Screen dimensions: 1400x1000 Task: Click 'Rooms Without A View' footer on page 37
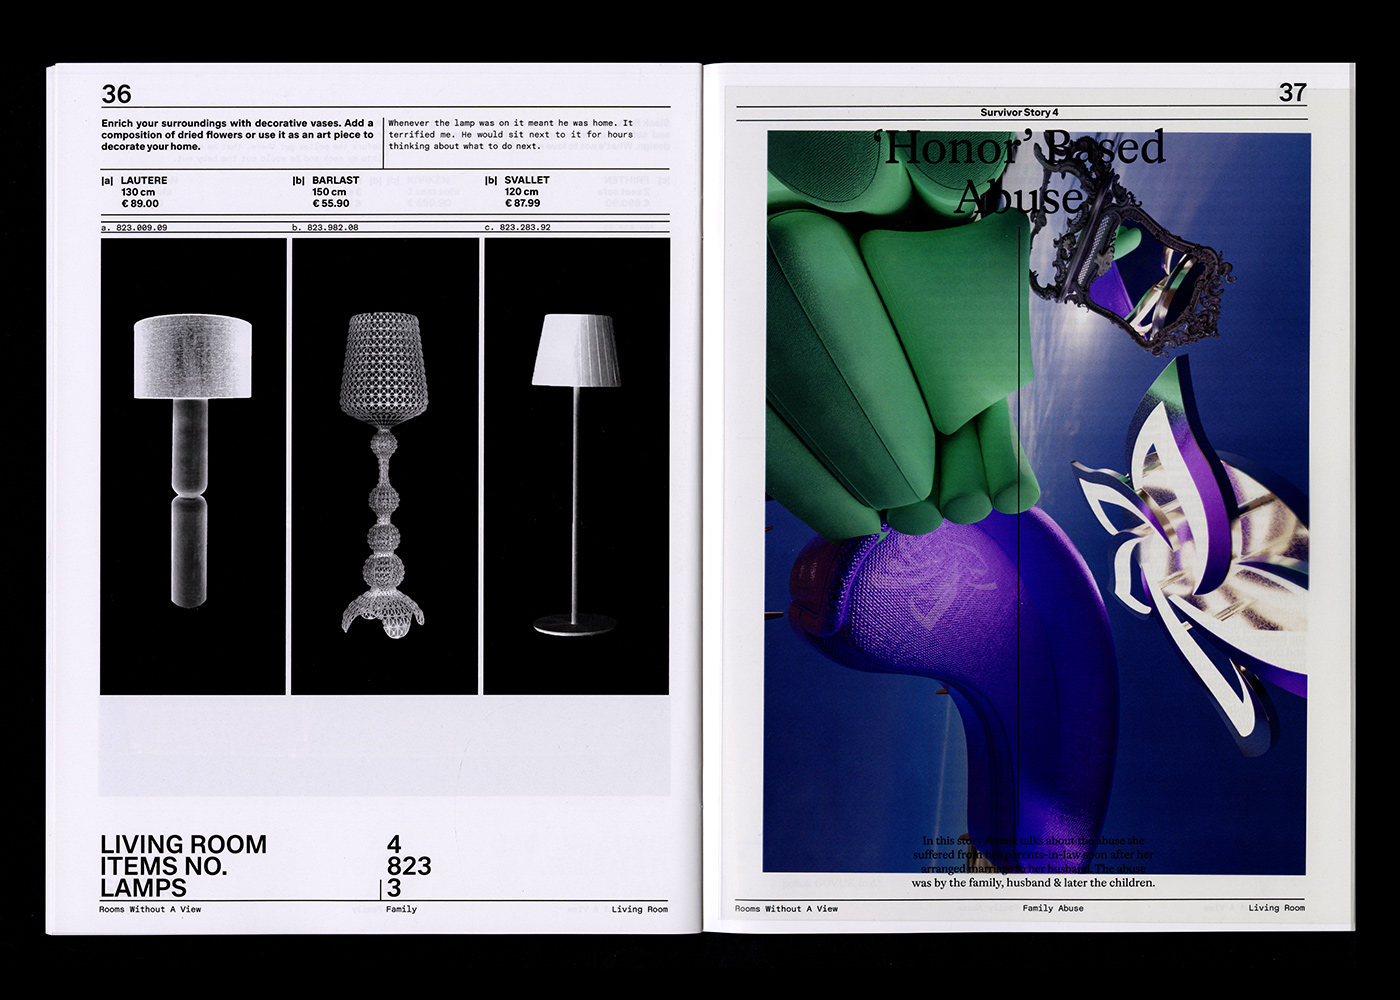[x=786, y=909]
